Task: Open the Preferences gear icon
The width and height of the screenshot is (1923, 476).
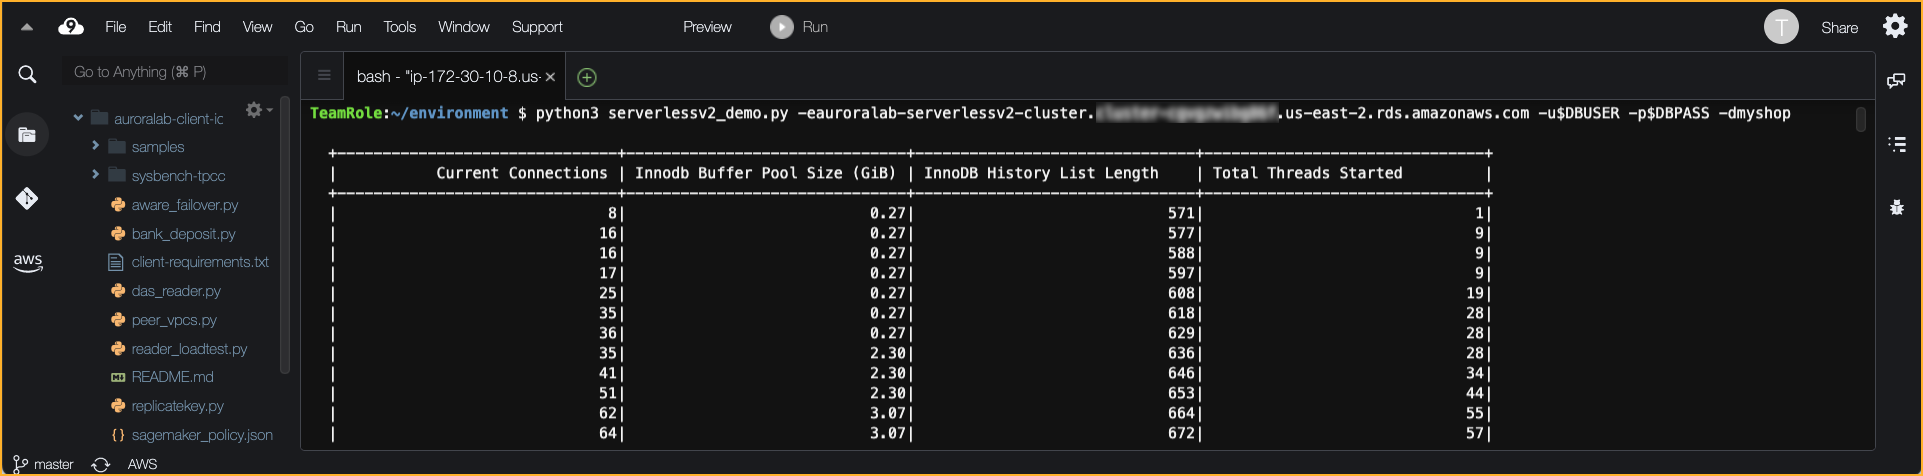Action: coord(1895,26)
